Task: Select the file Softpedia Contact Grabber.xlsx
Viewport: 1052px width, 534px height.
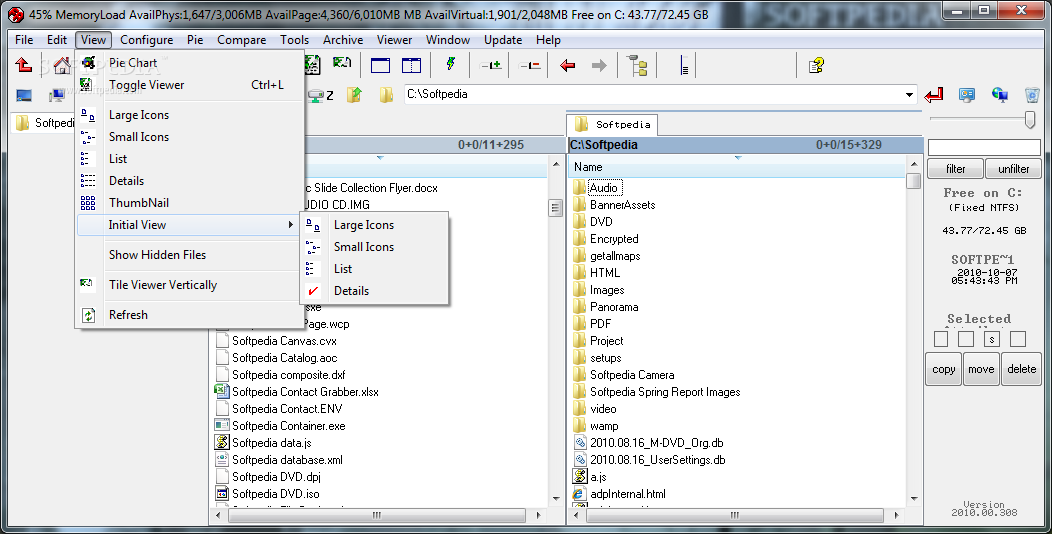Action: (305, 392)
